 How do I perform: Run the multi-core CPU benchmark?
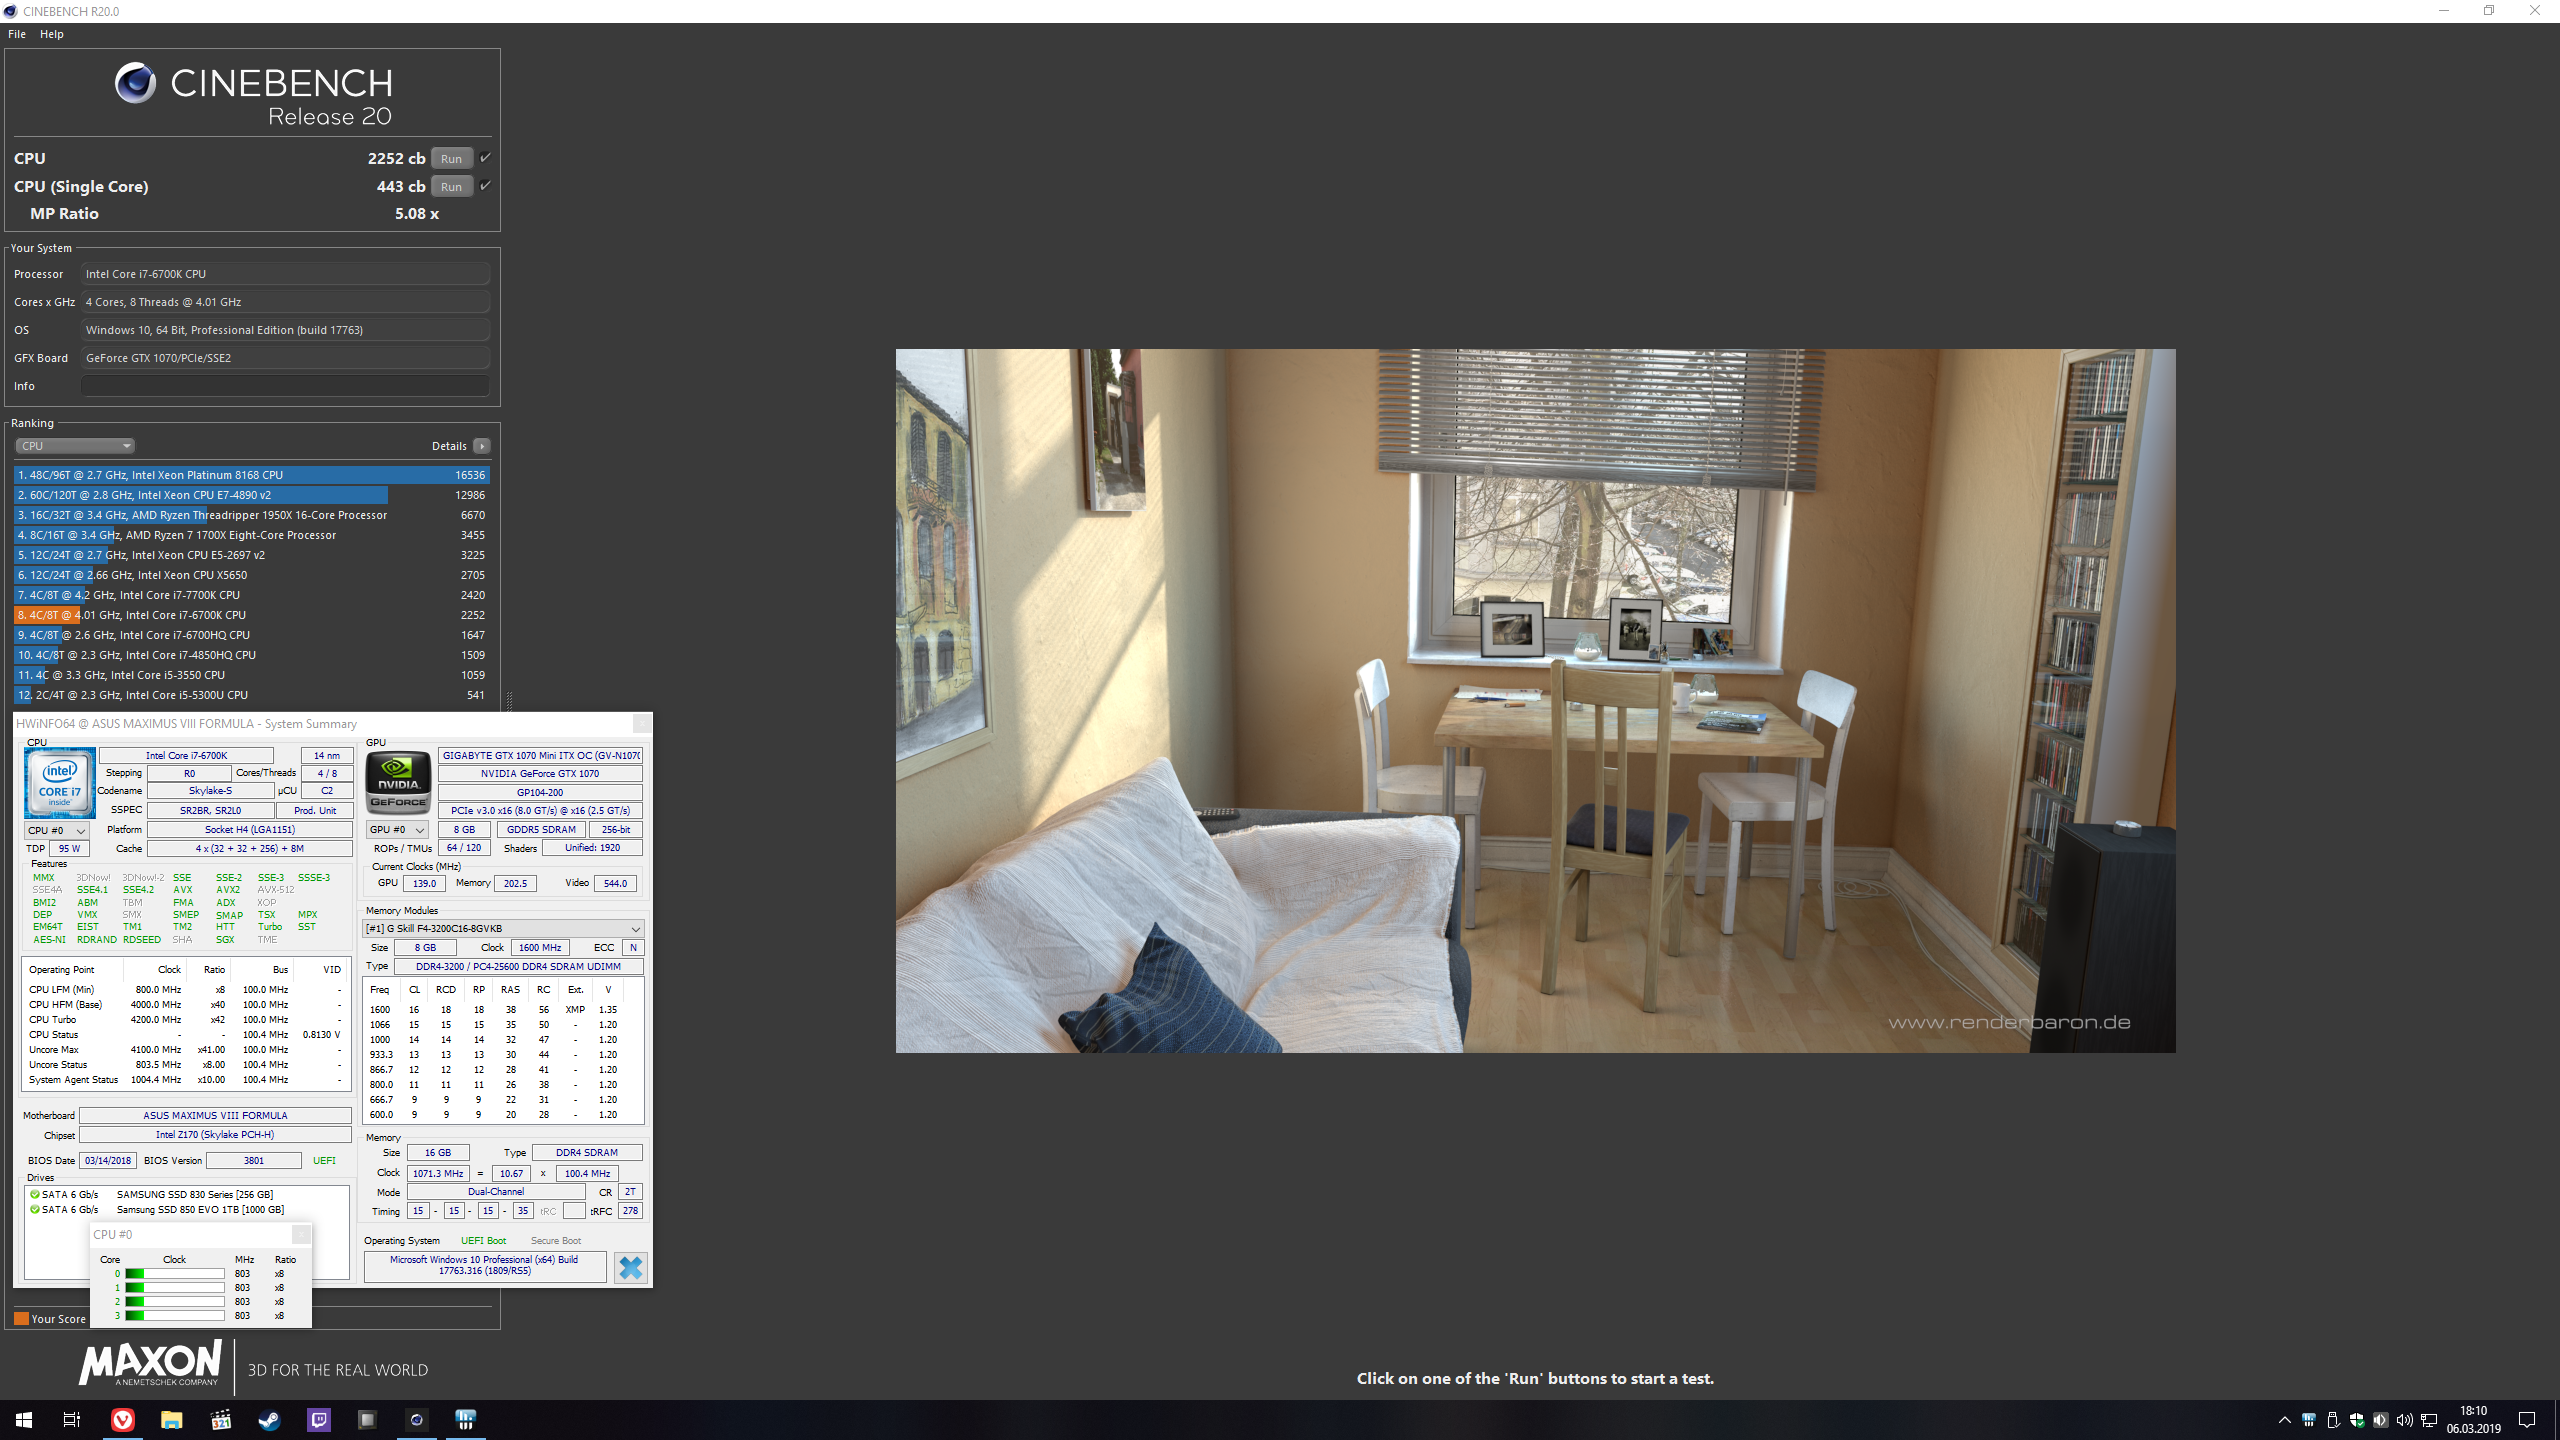(451, 158)
